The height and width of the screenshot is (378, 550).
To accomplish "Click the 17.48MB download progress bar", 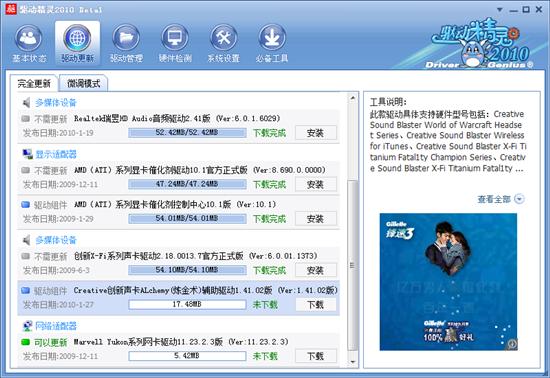I will [x=187, y=304].
